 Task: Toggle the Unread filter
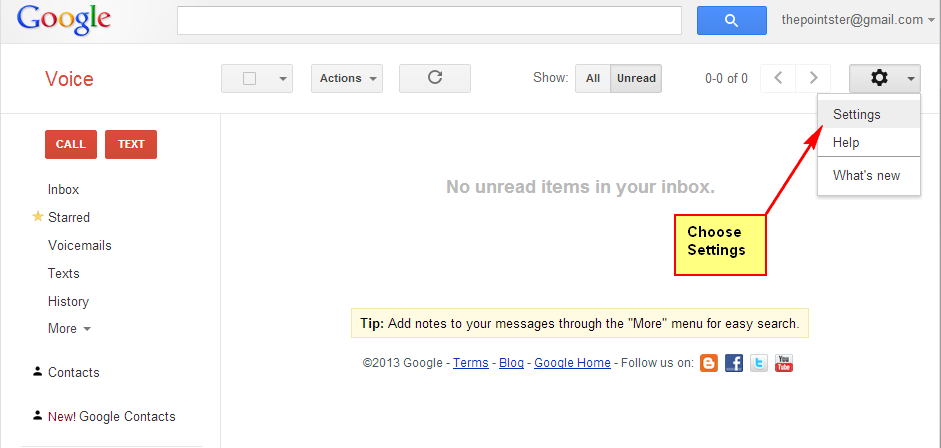(636, 79)
